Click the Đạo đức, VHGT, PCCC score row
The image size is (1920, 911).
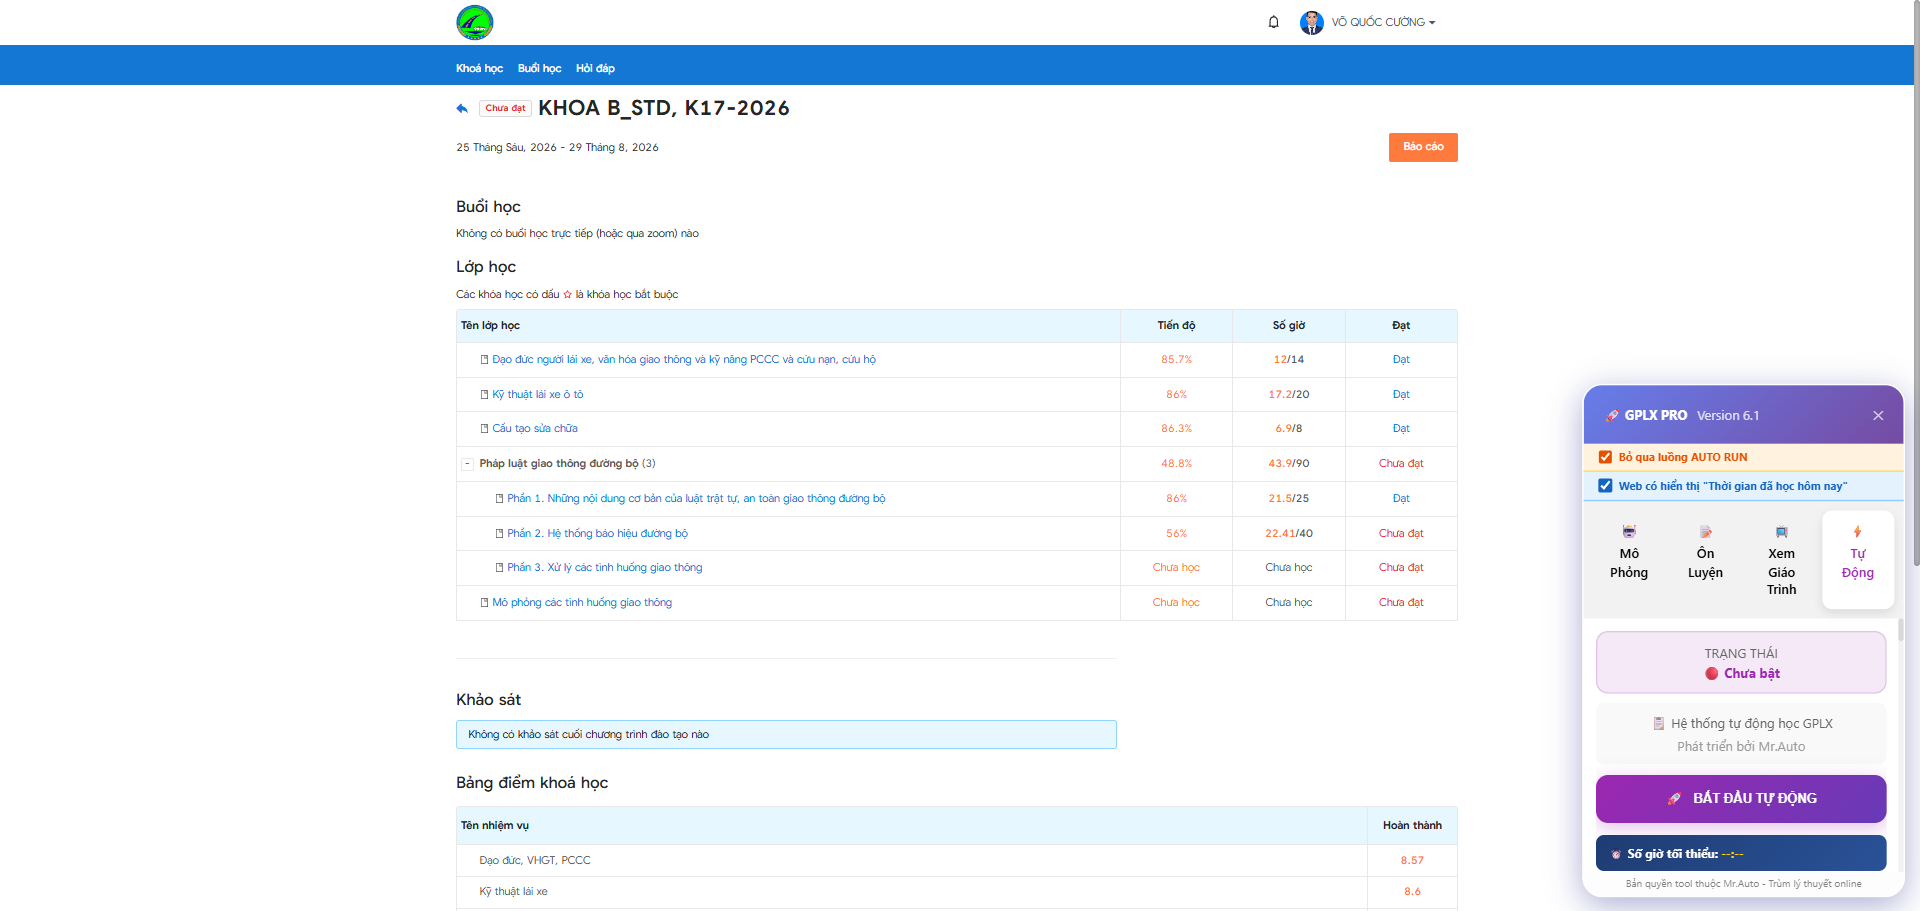point(956,860)
